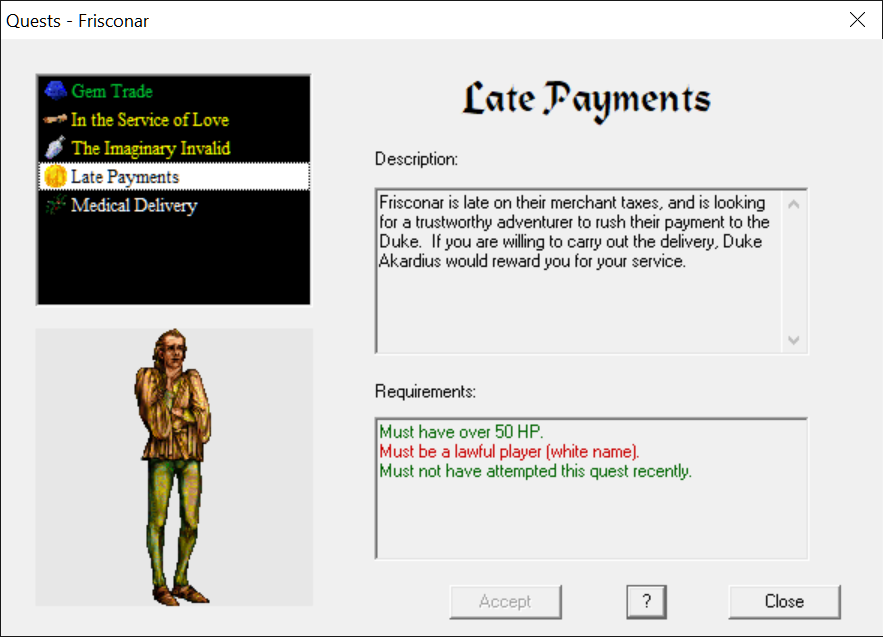
Task: Close the Quests window with the X
Action: click(x=857, y=20)
